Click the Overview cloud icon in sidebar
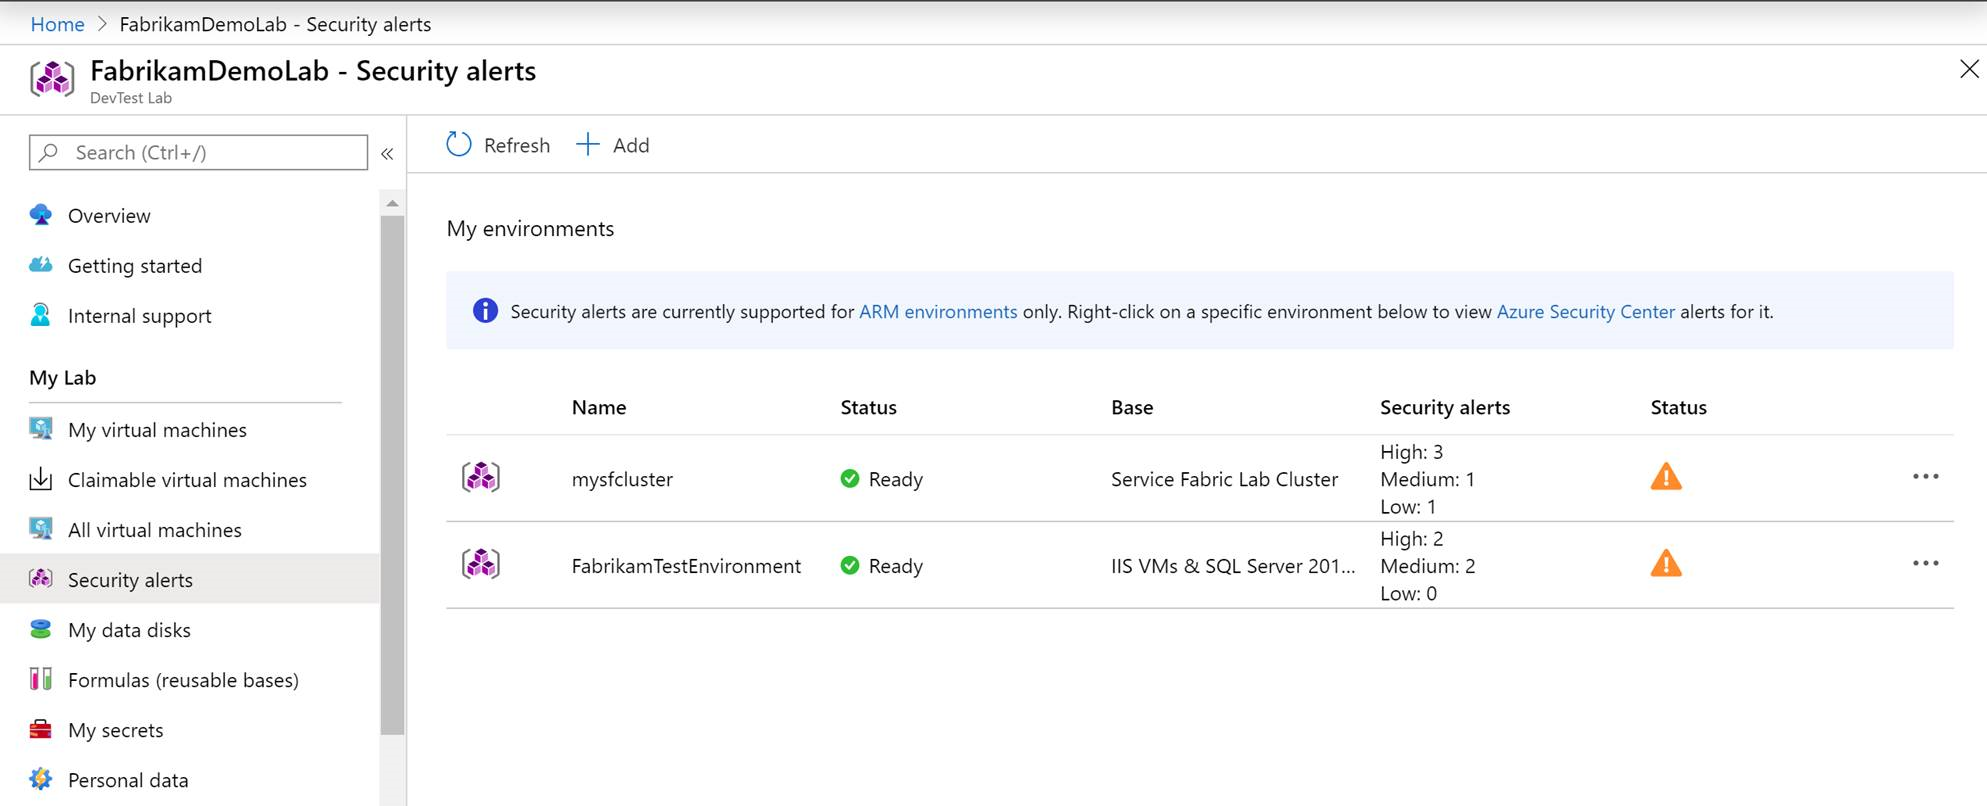1987x806 pixels. [x=41, y=215]
